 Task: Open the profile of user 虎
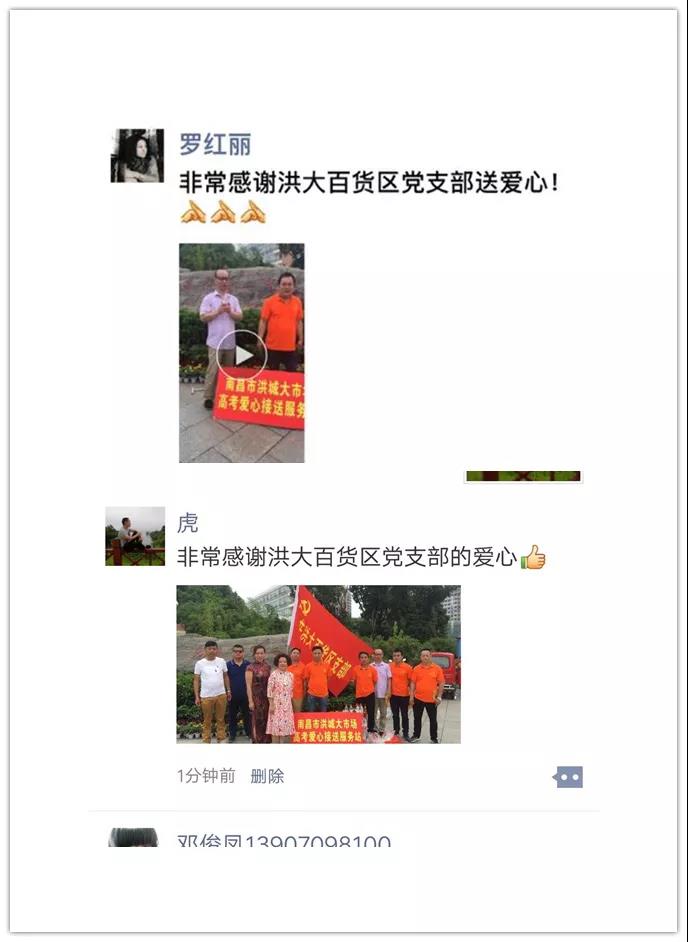pos(187,523)
